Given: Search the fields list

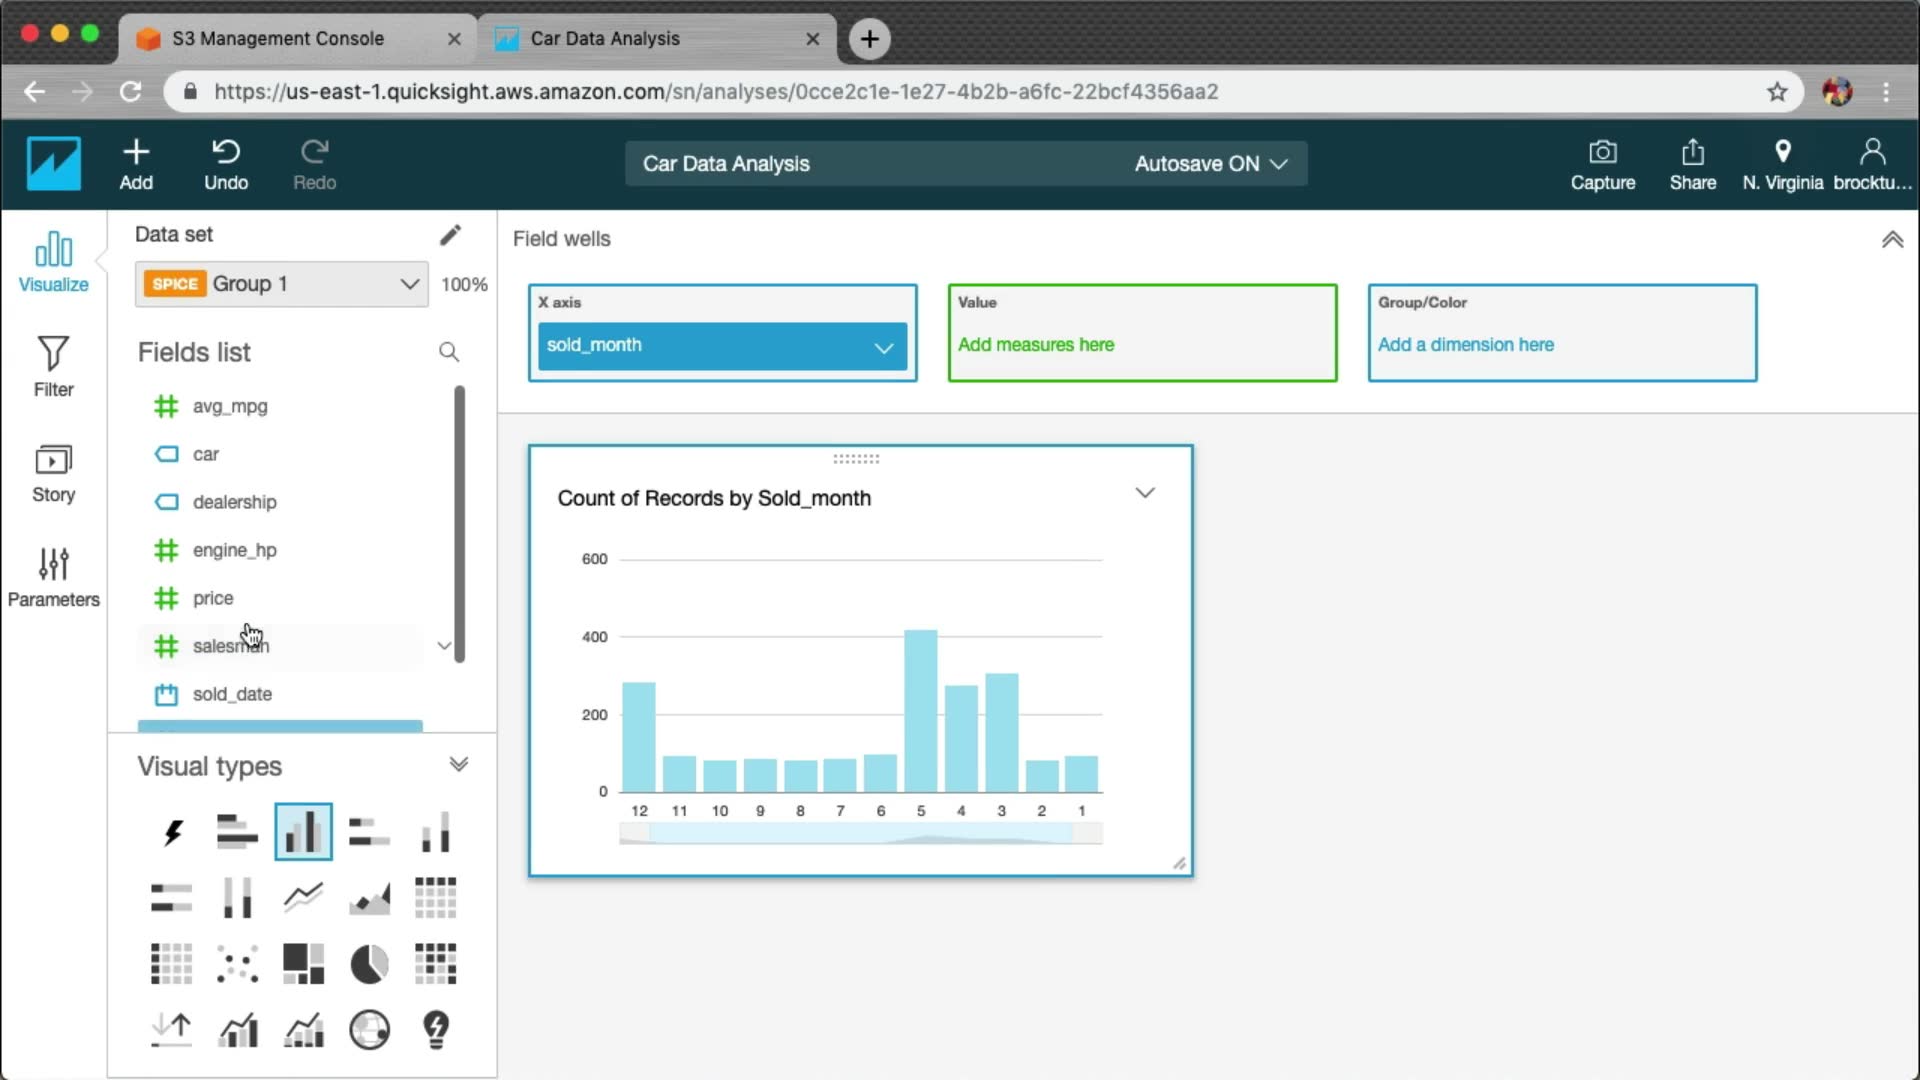Looking at the screenshot, I should [449, 352].
